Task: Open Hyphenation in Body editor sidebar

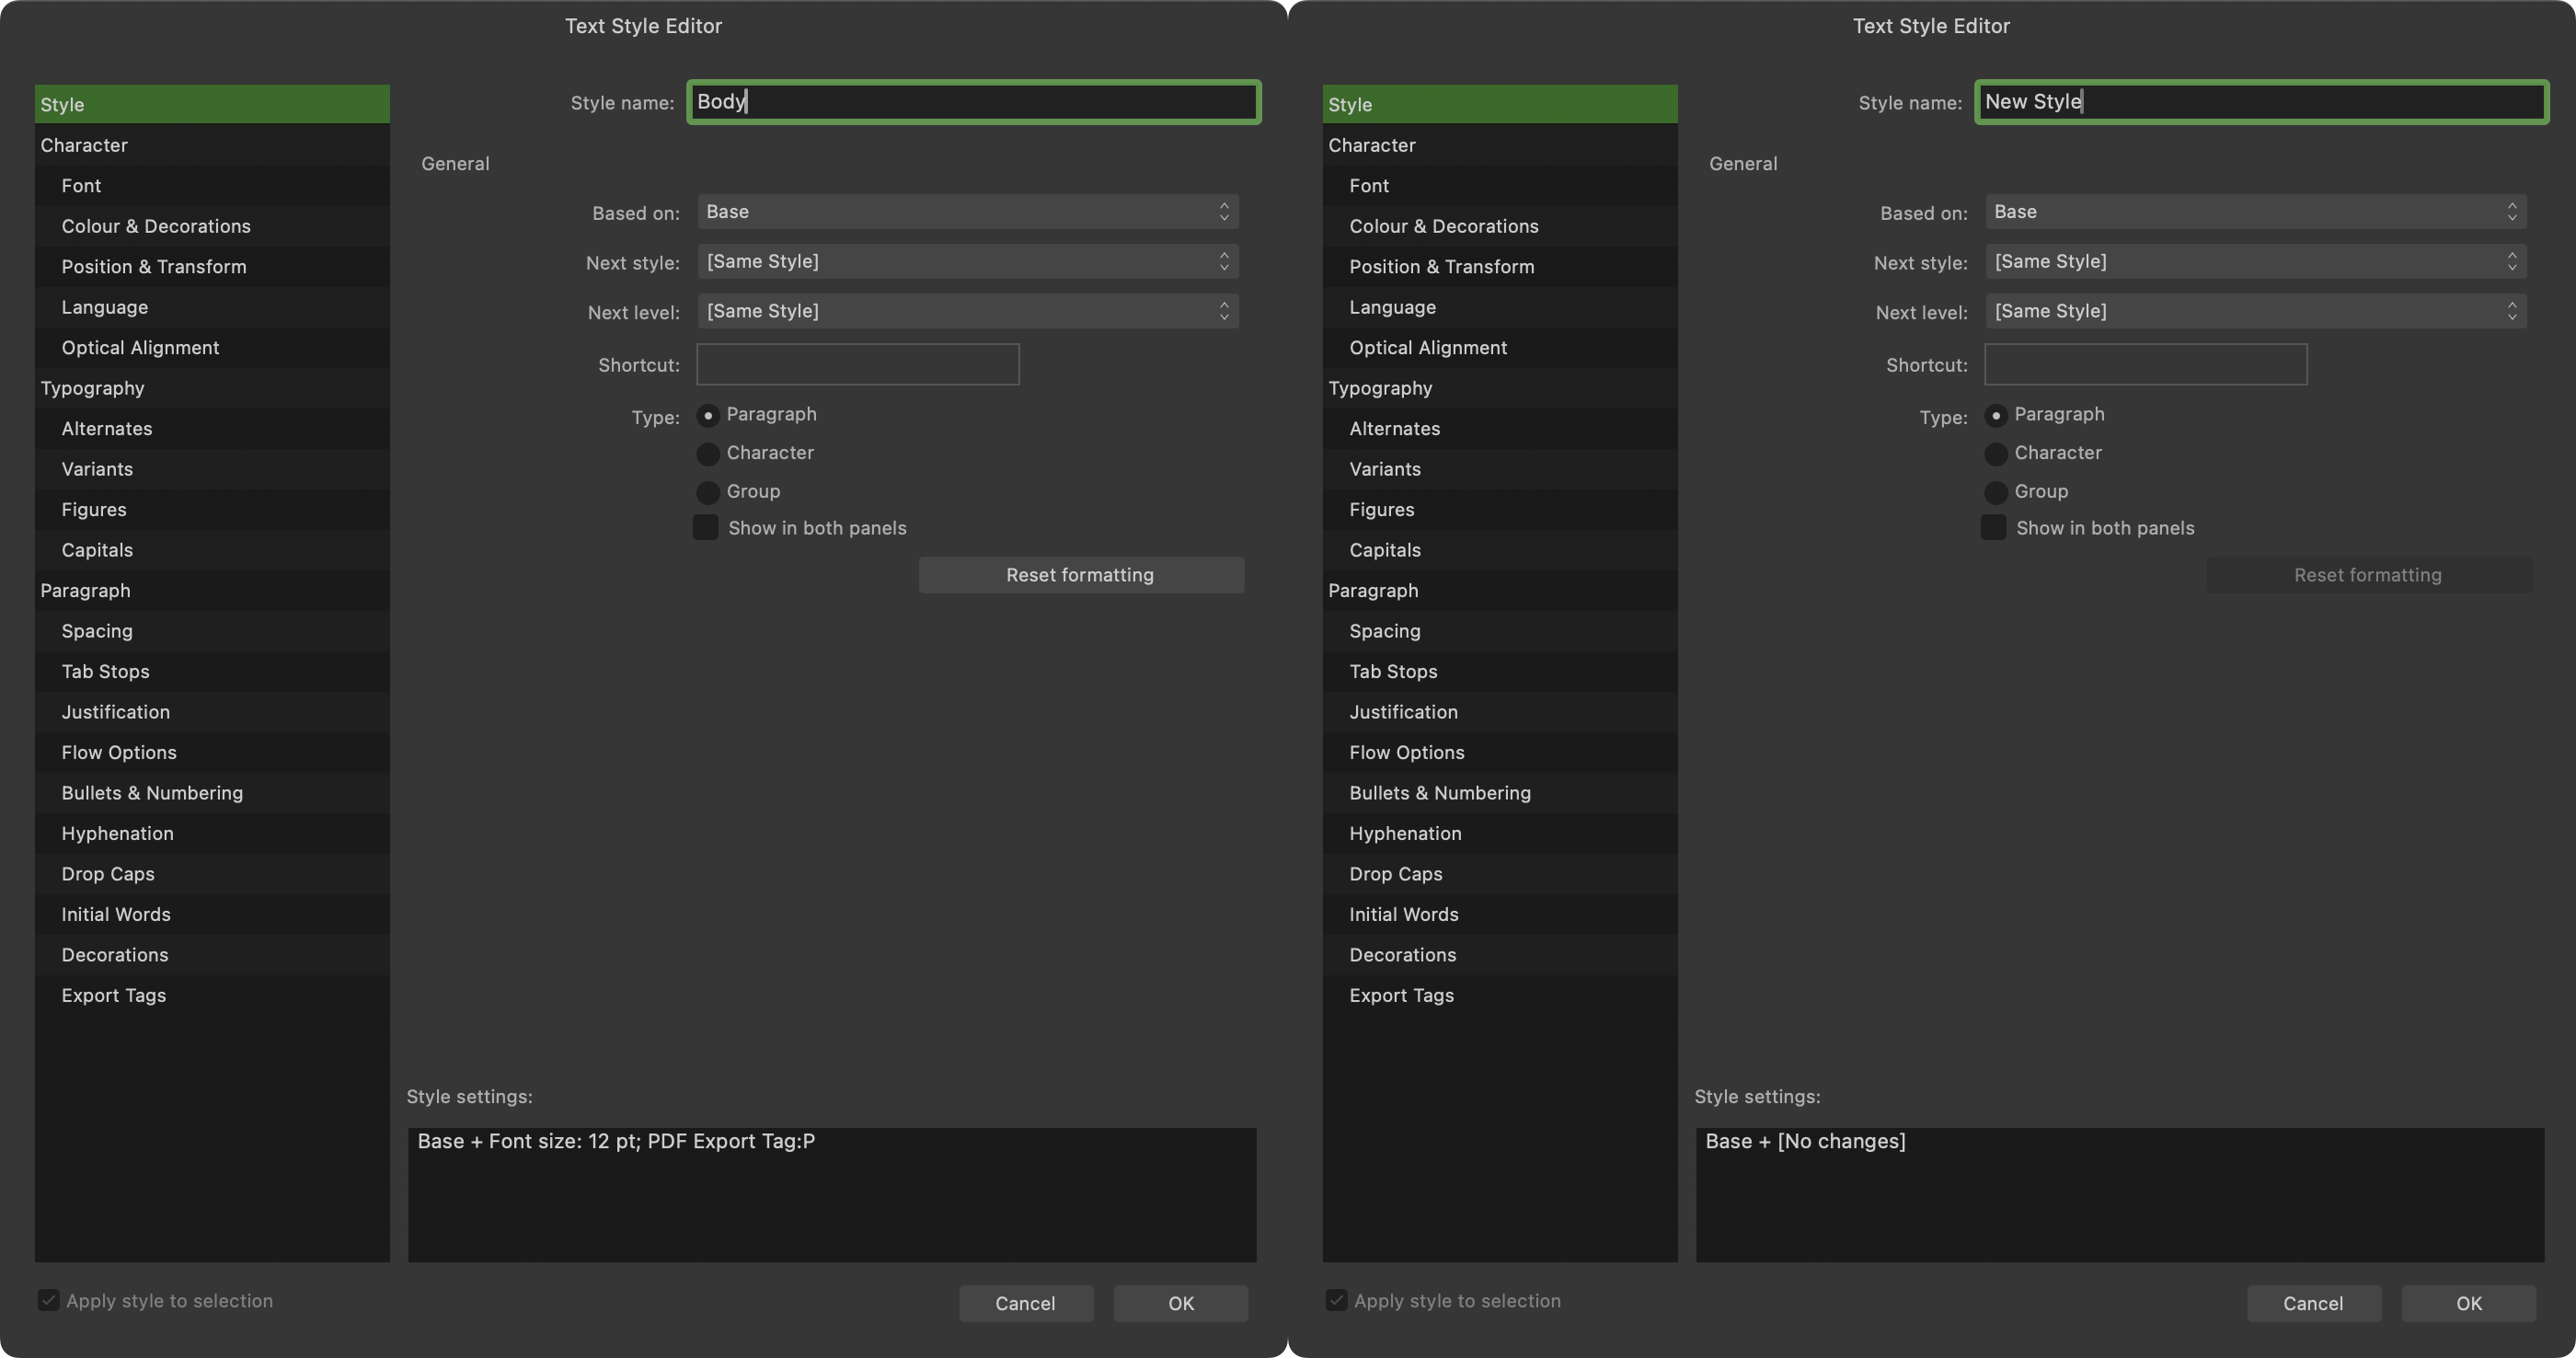Action: (212, 833)
